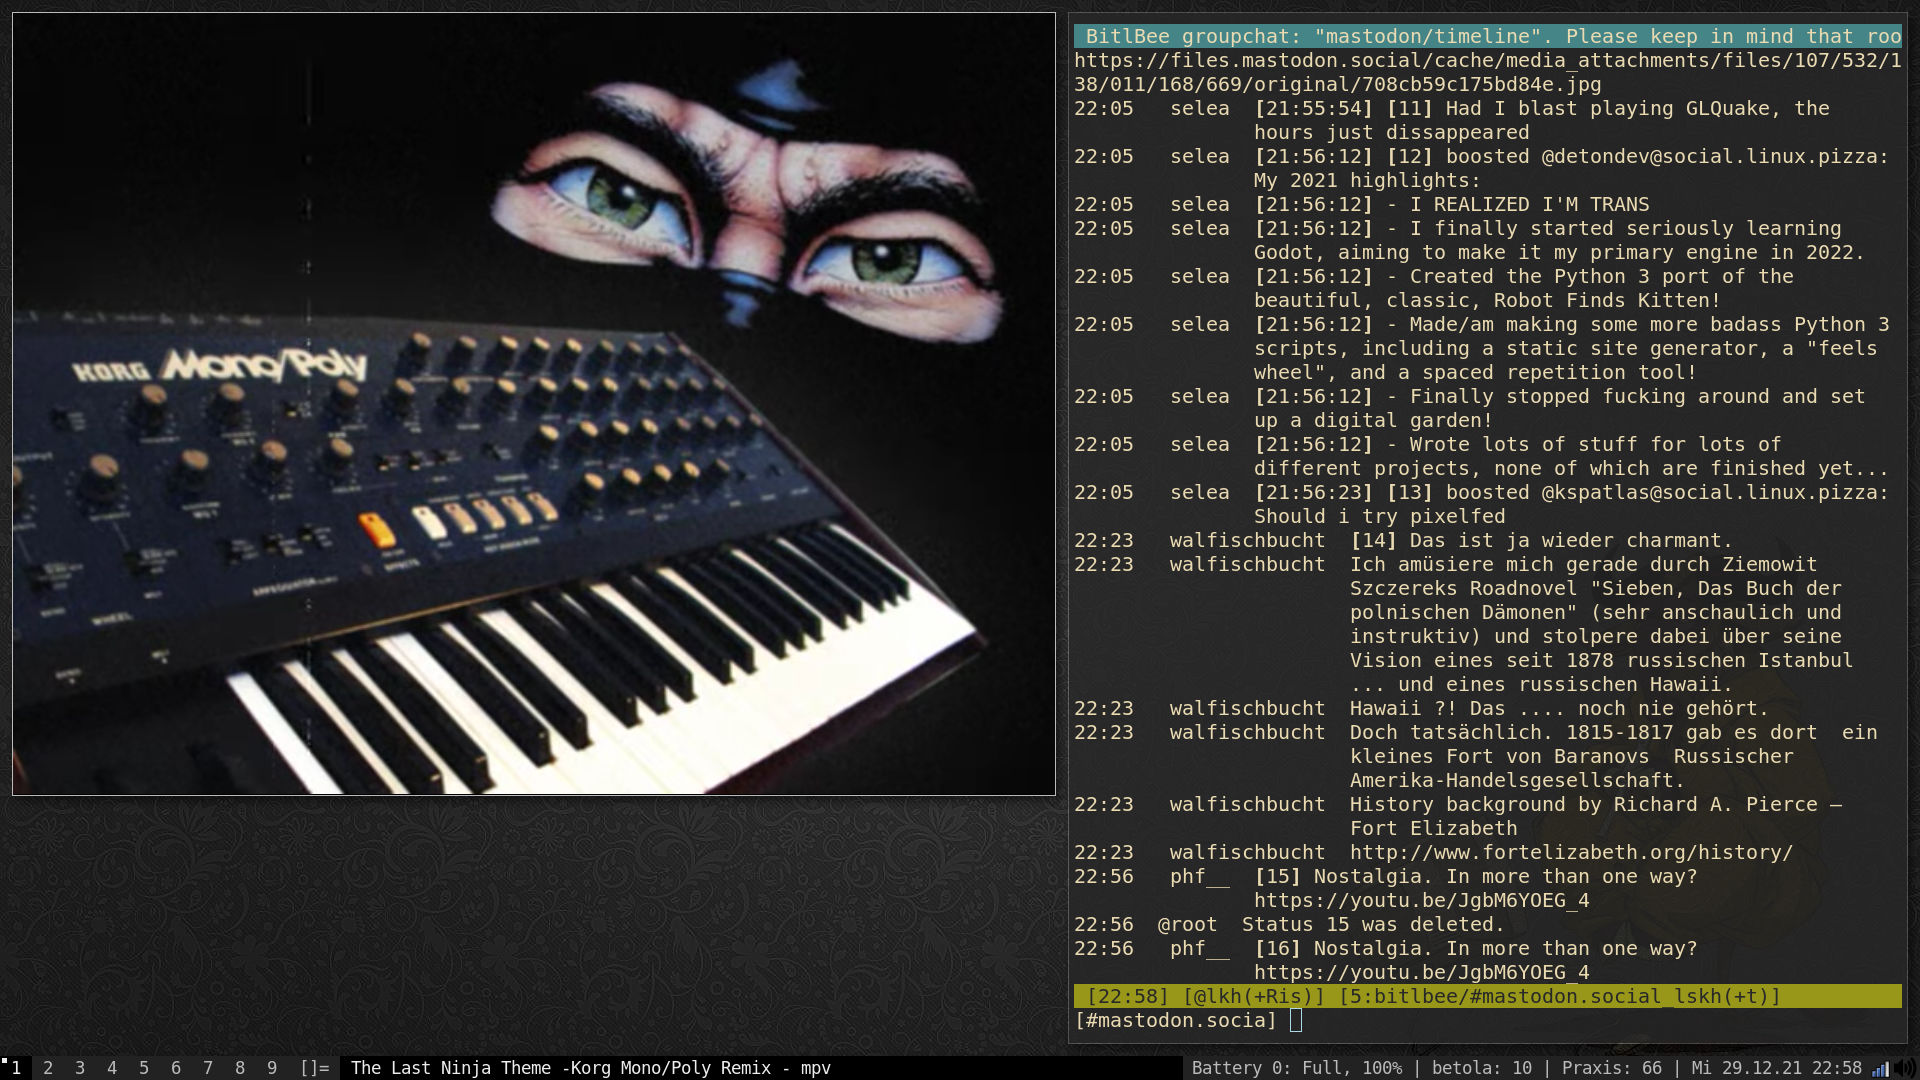Image resolution: width=1920 pixels, height=1080 pixels.
Task: Click the []= tiling layout symbol
Action: 315,1068
